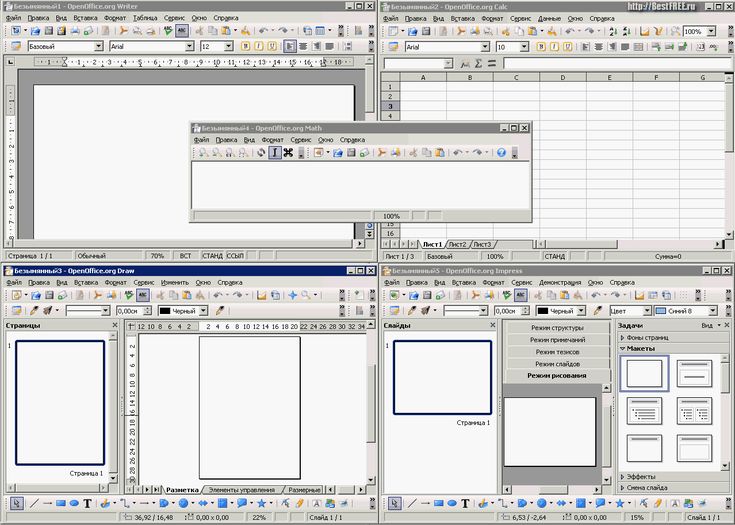Click line width 0,00см stepper in Draw
This screenshot has width=735, height=525.
pyautogui.click(x=148, y=310)
